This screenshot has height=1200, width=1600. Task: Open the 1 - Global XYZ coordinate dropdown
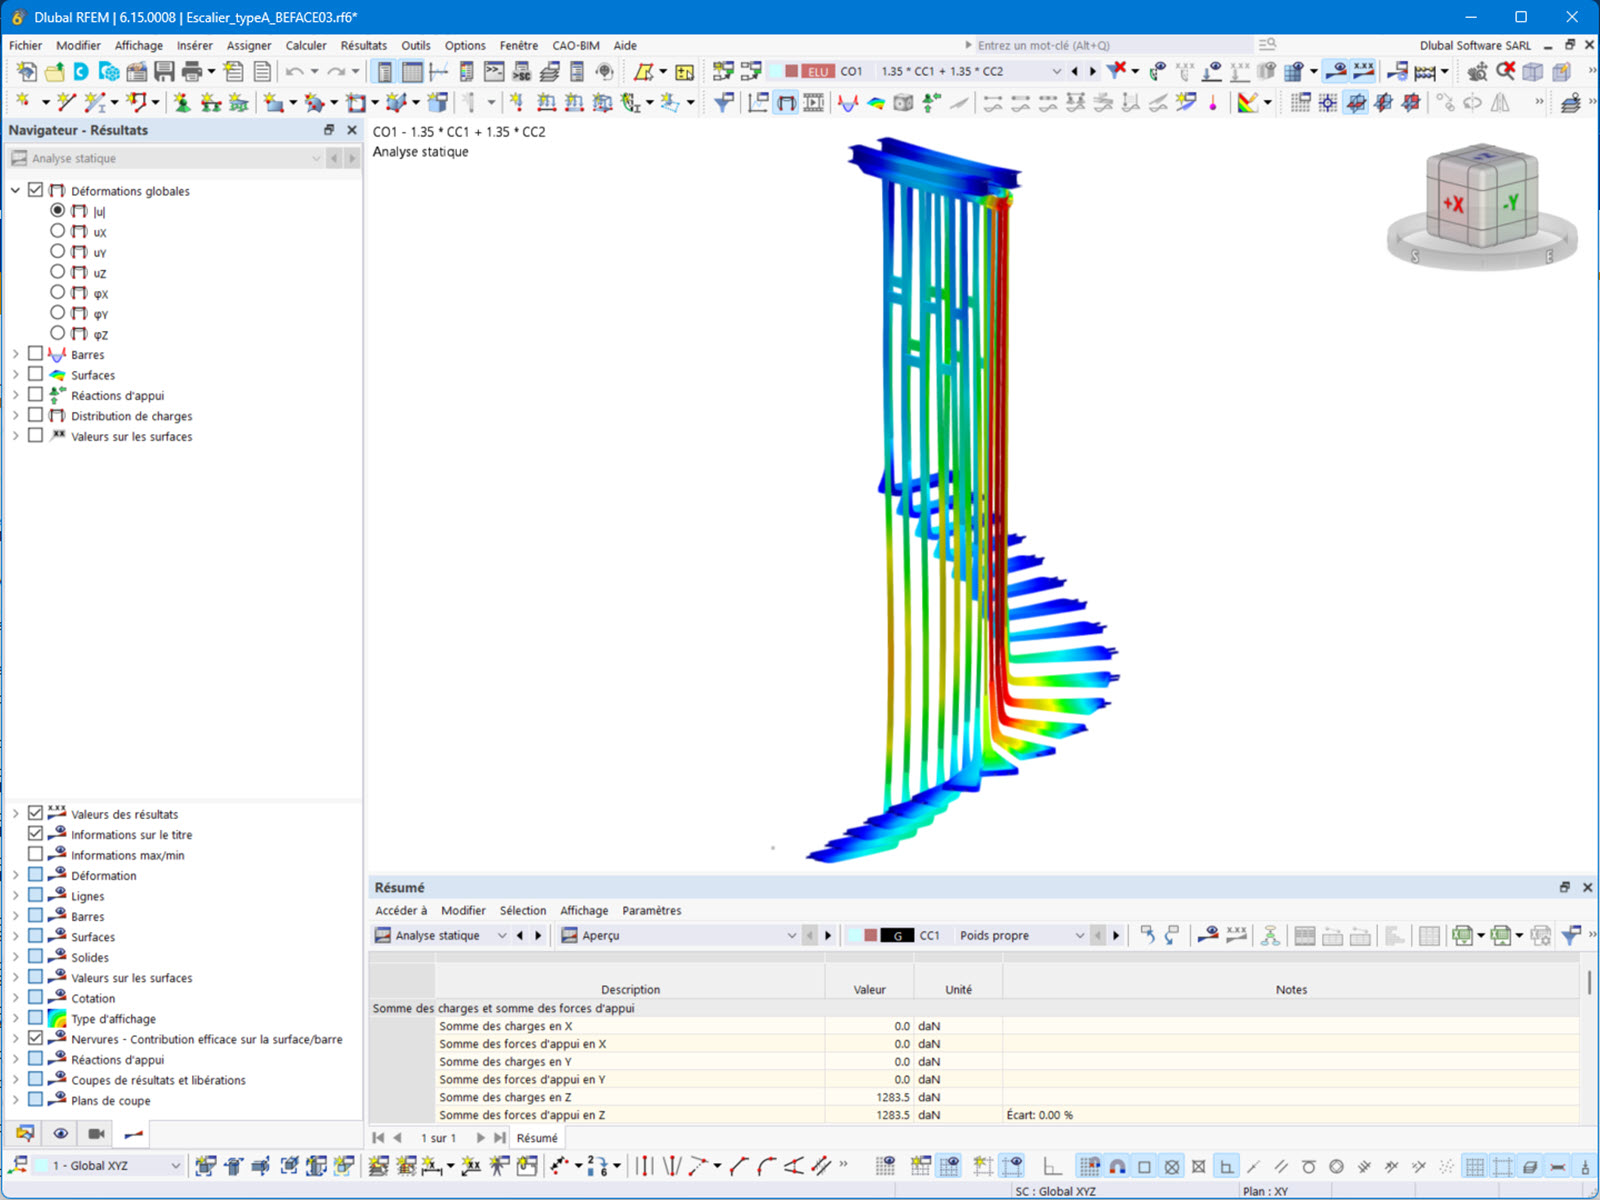[175, 1166]
